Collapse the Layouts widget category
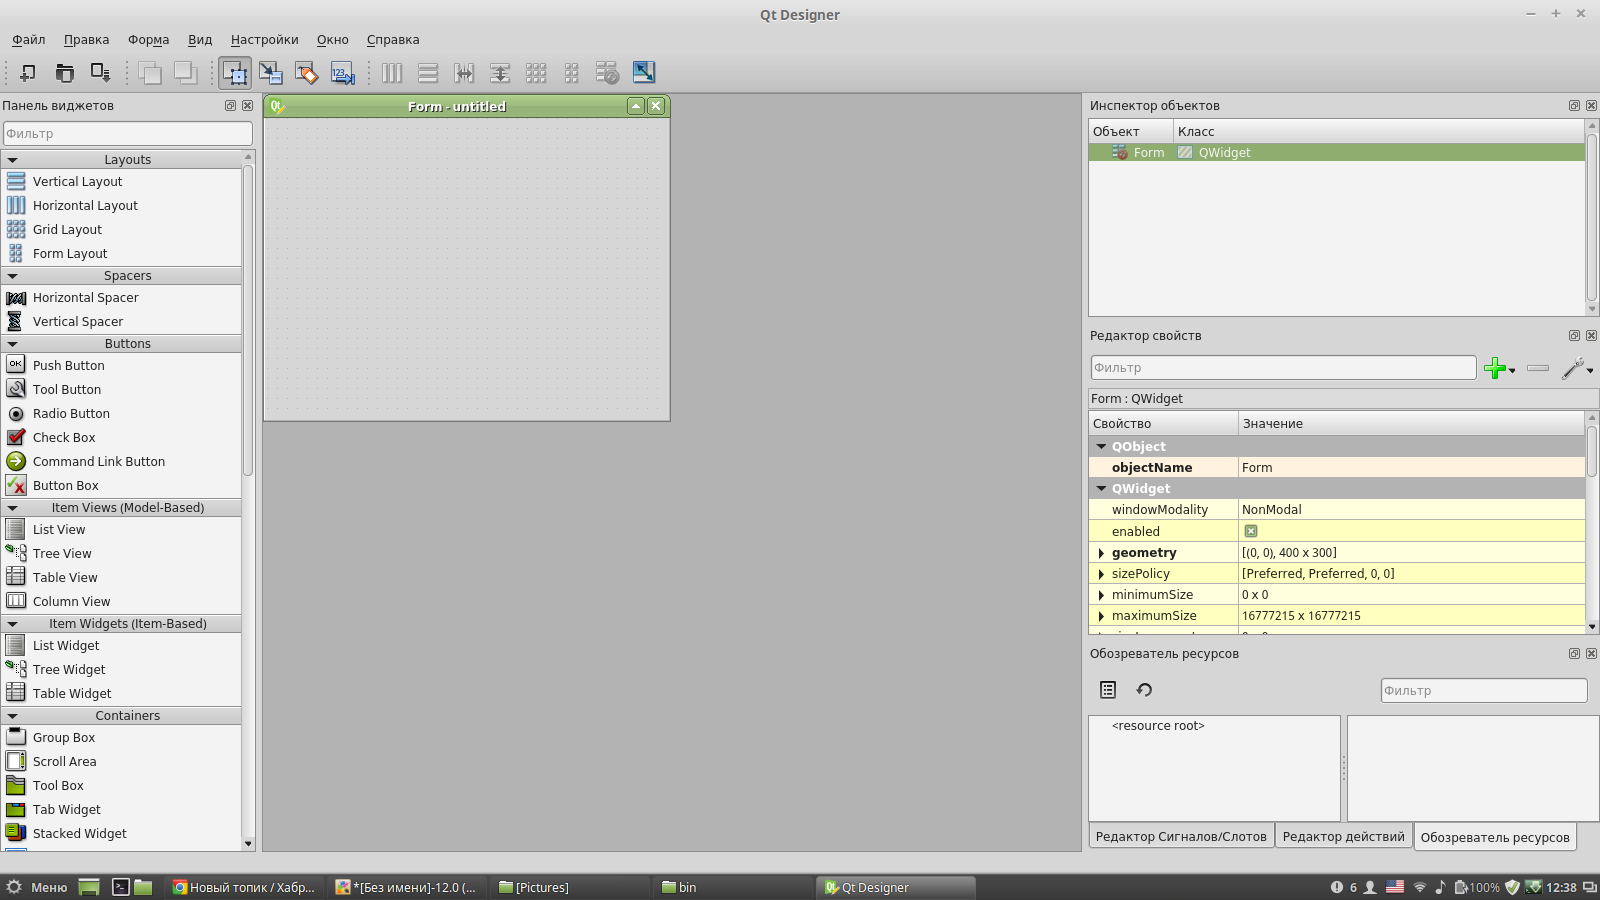Screen dimensions: 1600x900 (x=13, y=160)
